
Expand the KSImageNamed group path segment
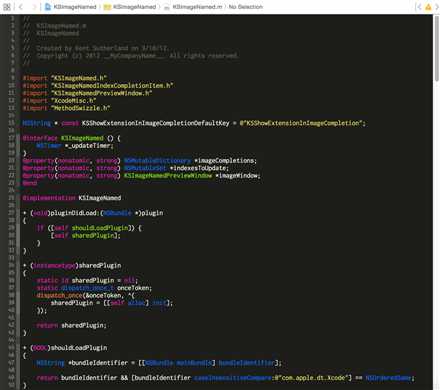tap(134, 7)
